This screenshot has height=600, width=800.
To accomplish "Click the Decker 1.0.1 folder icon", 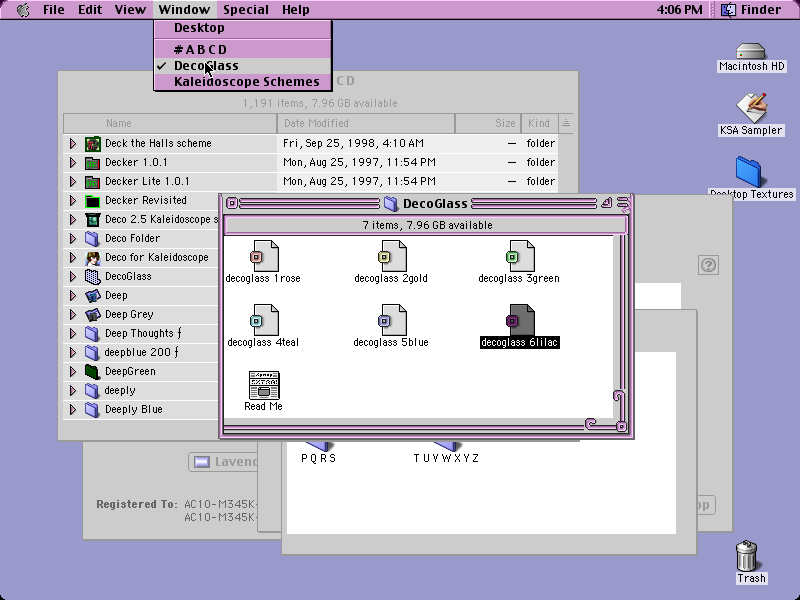I will [92, 163].
